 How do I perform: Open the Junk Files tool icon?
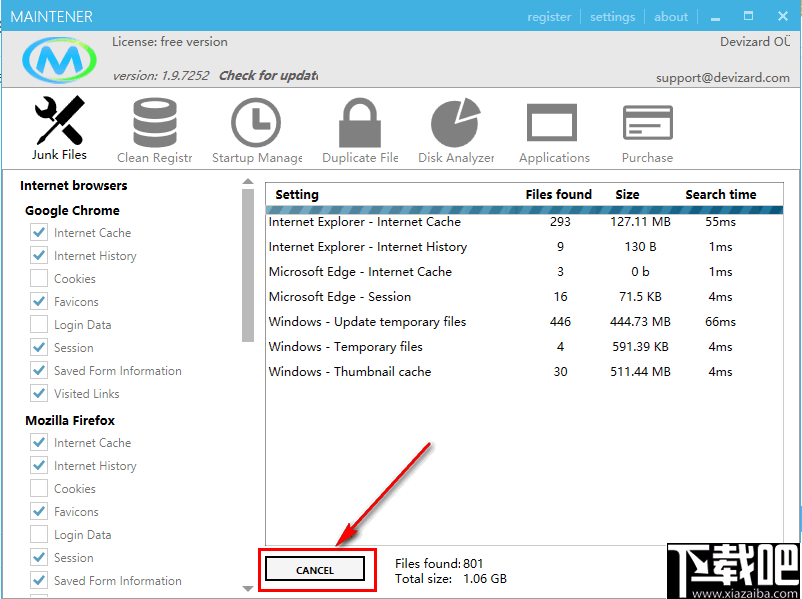59,120
